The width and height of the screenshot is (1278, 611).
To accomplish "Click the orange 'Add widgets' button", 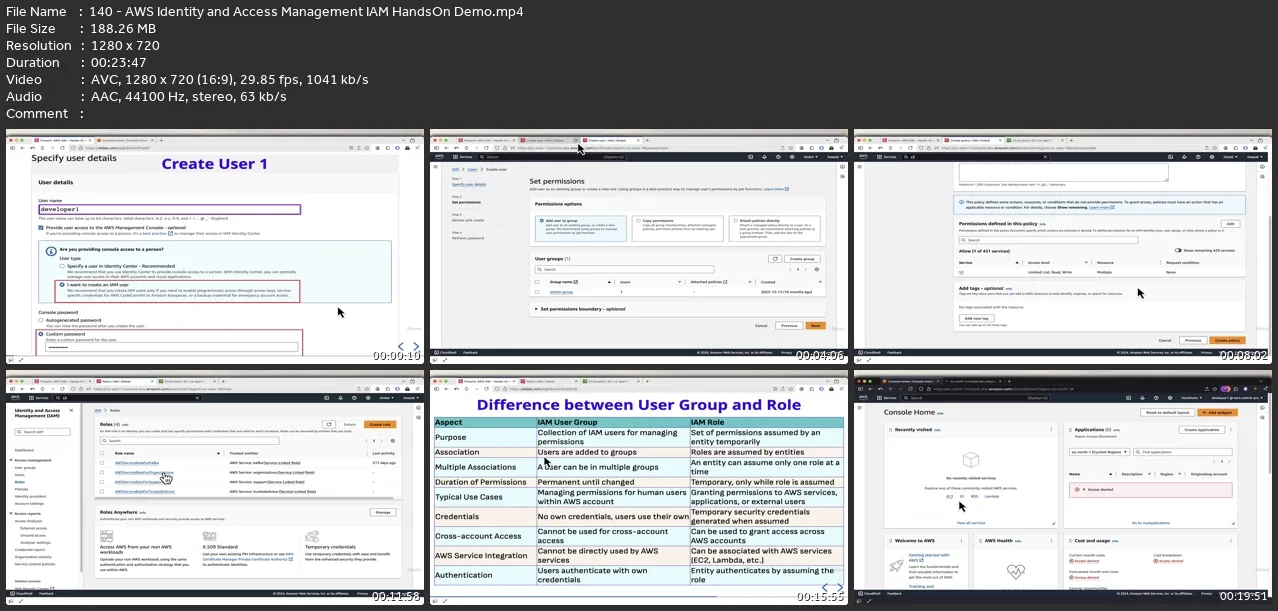I will click(x=1220, y=412).
